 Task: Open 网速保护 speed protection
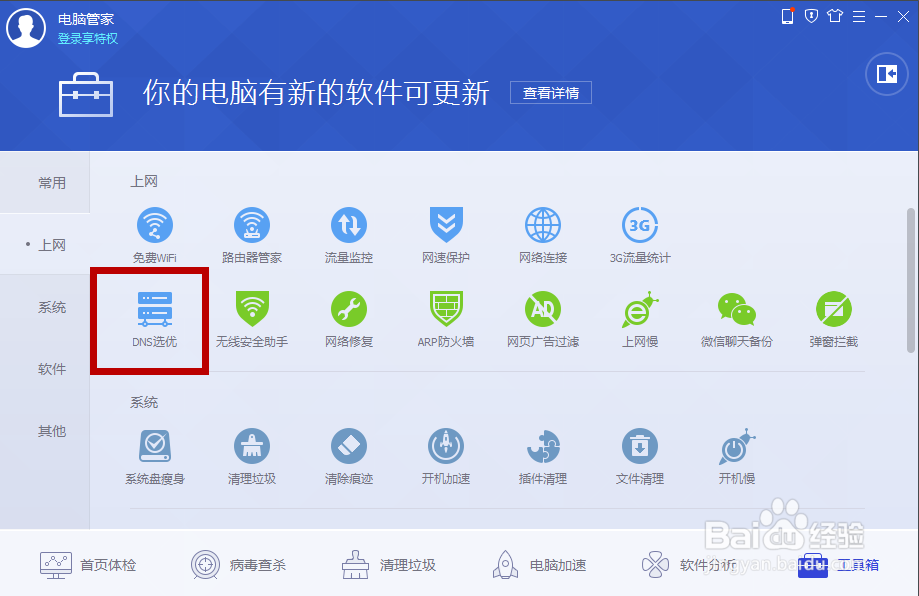446,234
